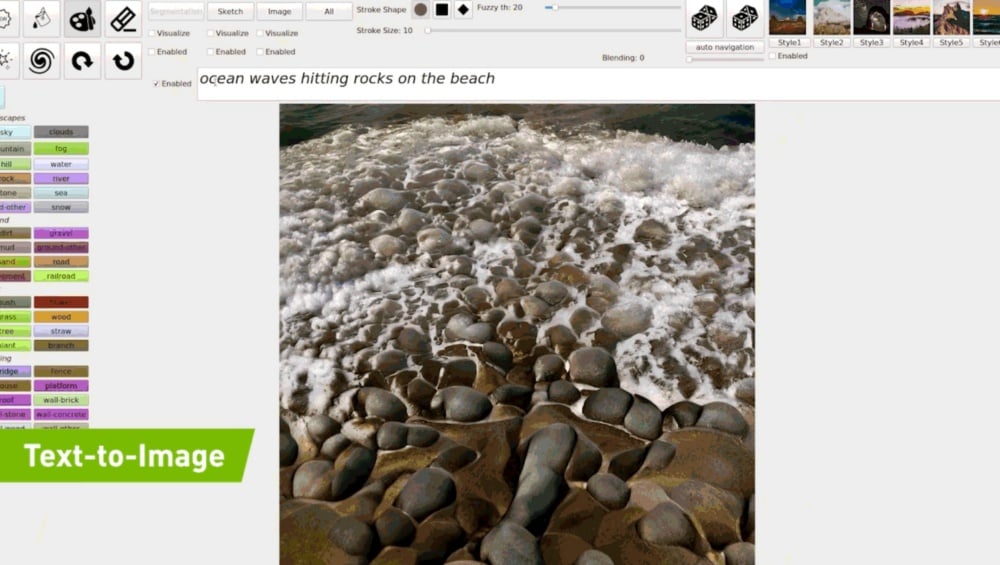The height and width of the screenshot is (565, 1000).
Task: Pick the wall-brick label swatch
Action: [61, 400]
